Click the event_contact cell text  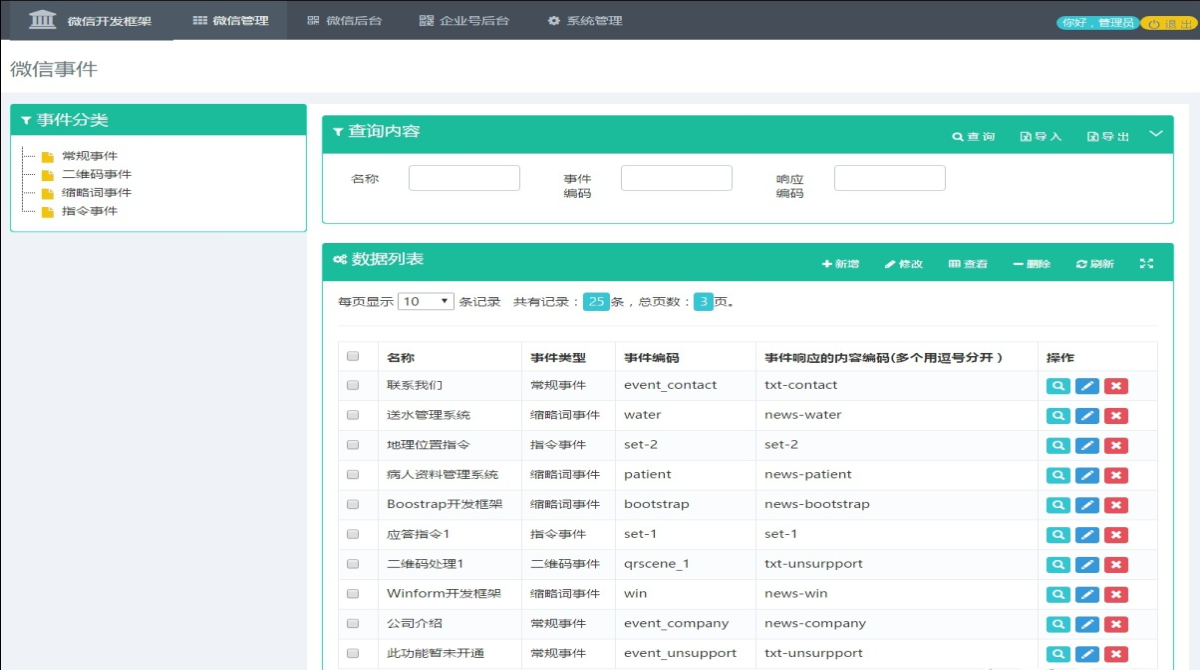pos(670,385)
